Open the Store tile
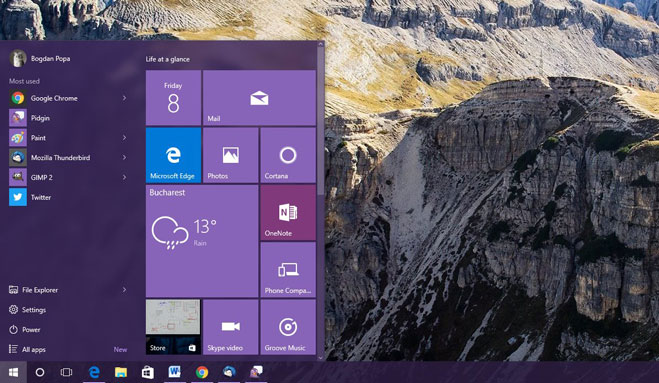The width and height of the screenshot is (659, 383). (173, 327)
